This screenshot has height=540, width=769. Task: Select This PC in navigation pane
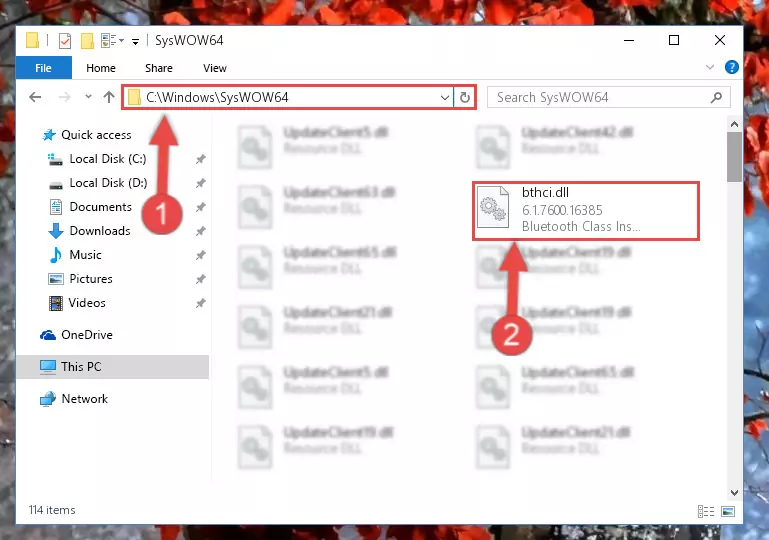pos(112,367)
